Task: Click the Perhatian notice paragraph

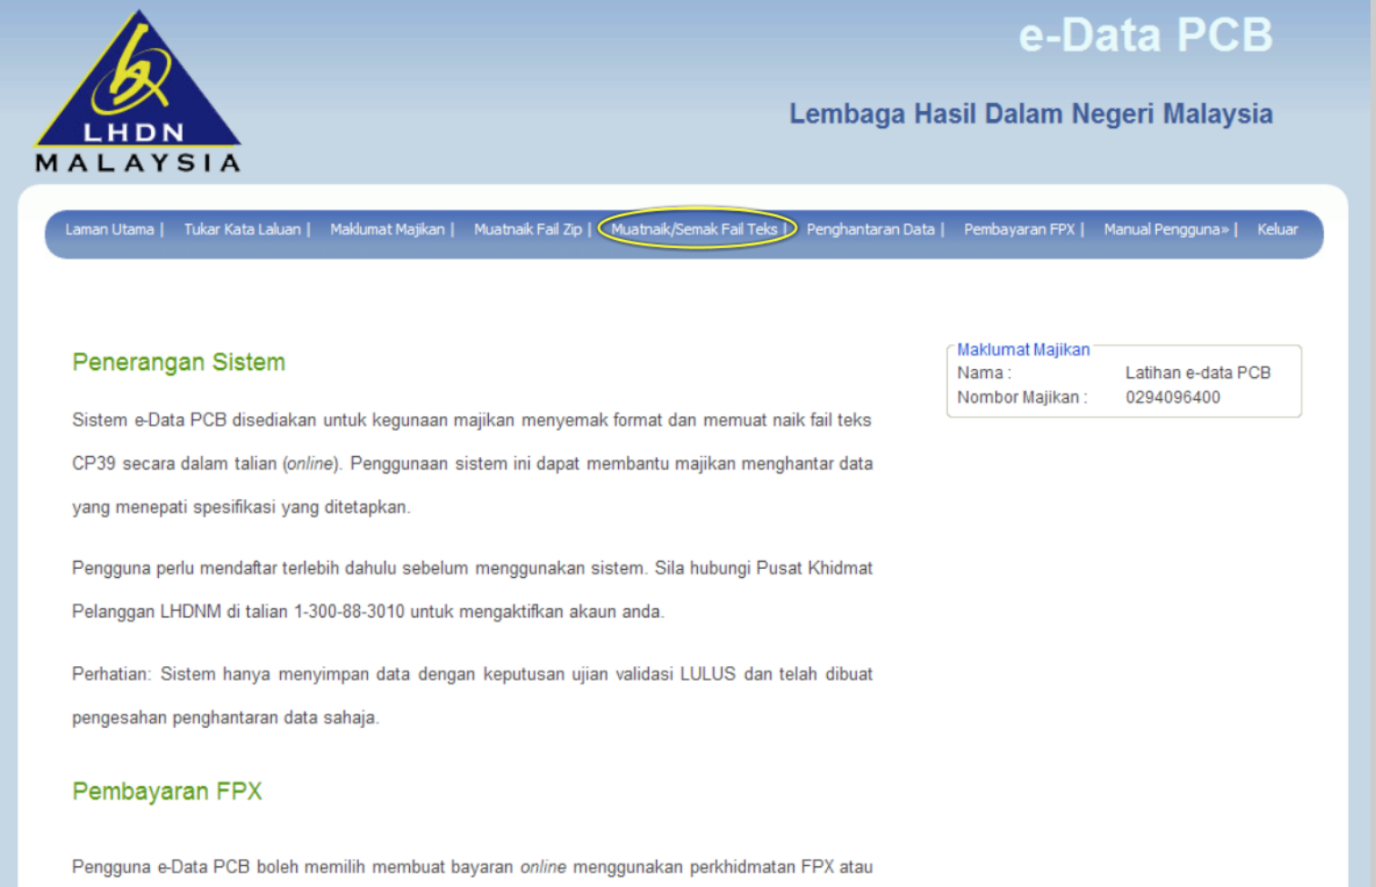Action: coord(472,696)
